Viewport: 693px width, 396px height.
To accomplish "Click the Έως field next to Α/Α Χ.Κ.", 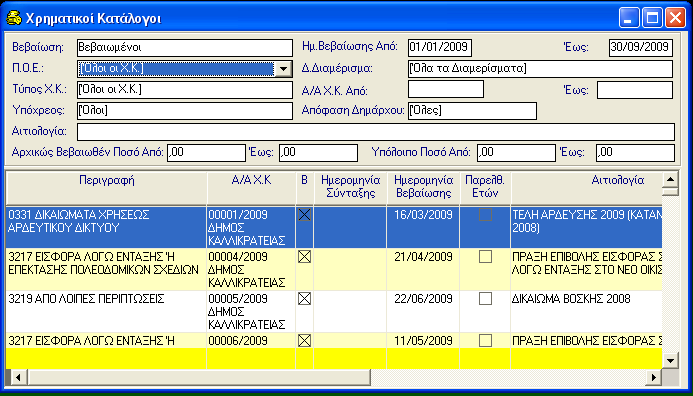I will [635, 90].
